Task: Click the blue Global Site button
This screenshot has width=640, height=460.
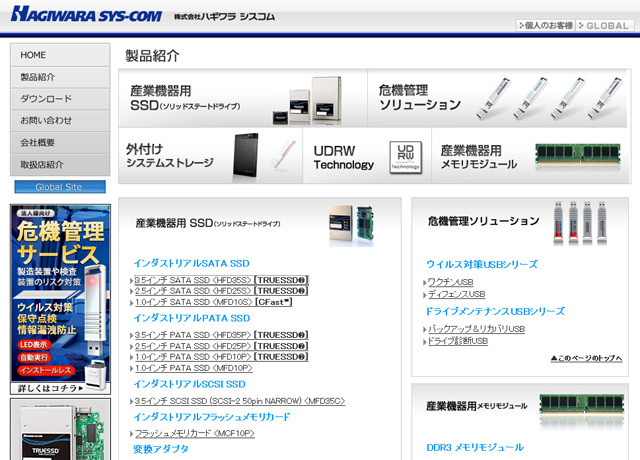Action: pyautogui.click(x=60, y=187)
